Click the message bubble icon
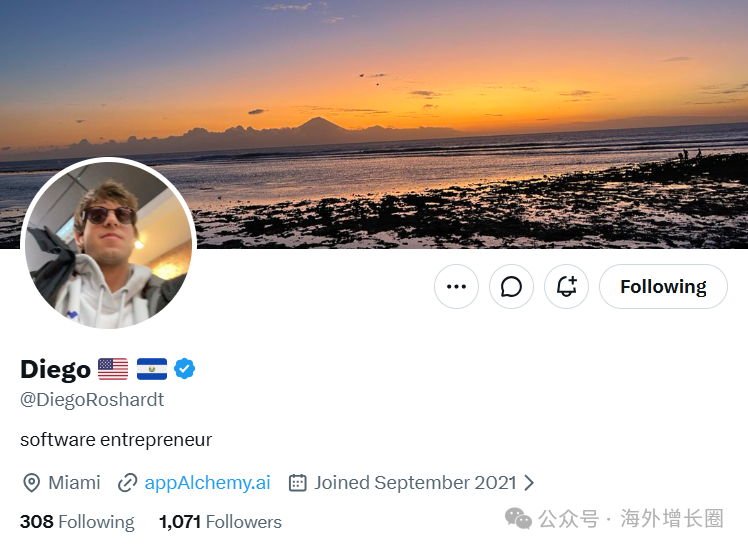Image resolution: width=748 pixels, height=549 pixels. [511, 287]
